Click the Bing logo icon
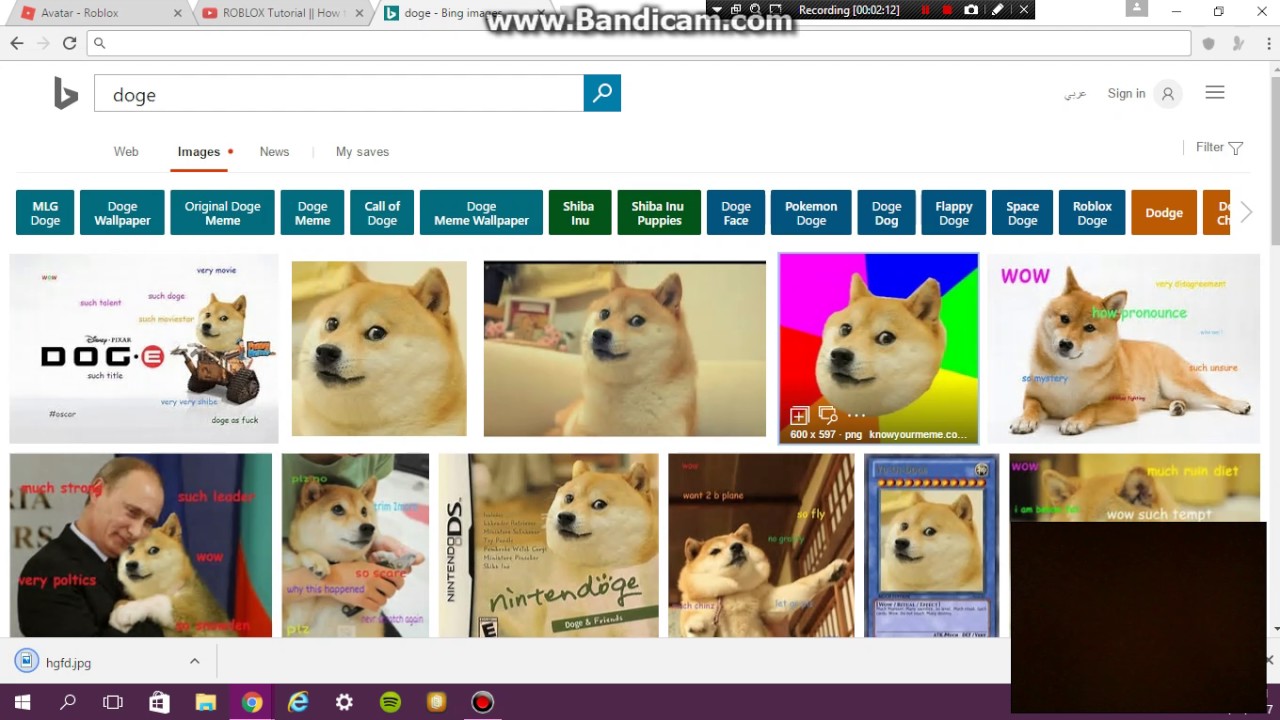Image resolution: width=1280 pixels, height=720 pixels. coord(66,93)
